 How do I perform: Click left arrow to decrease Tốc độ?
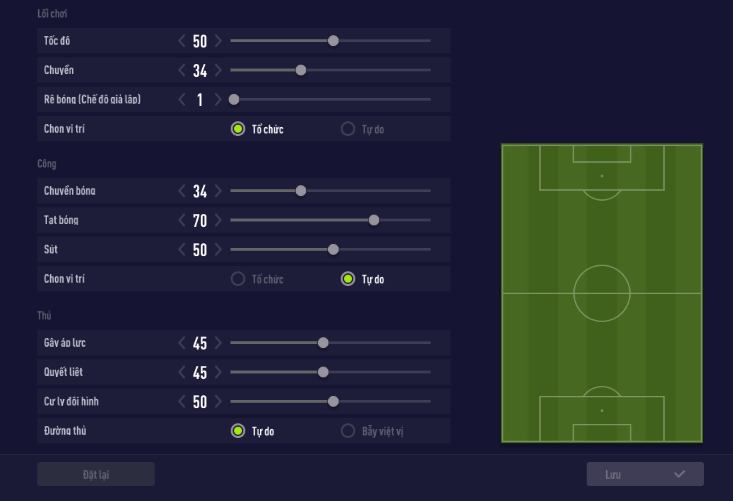pos(182,41)
